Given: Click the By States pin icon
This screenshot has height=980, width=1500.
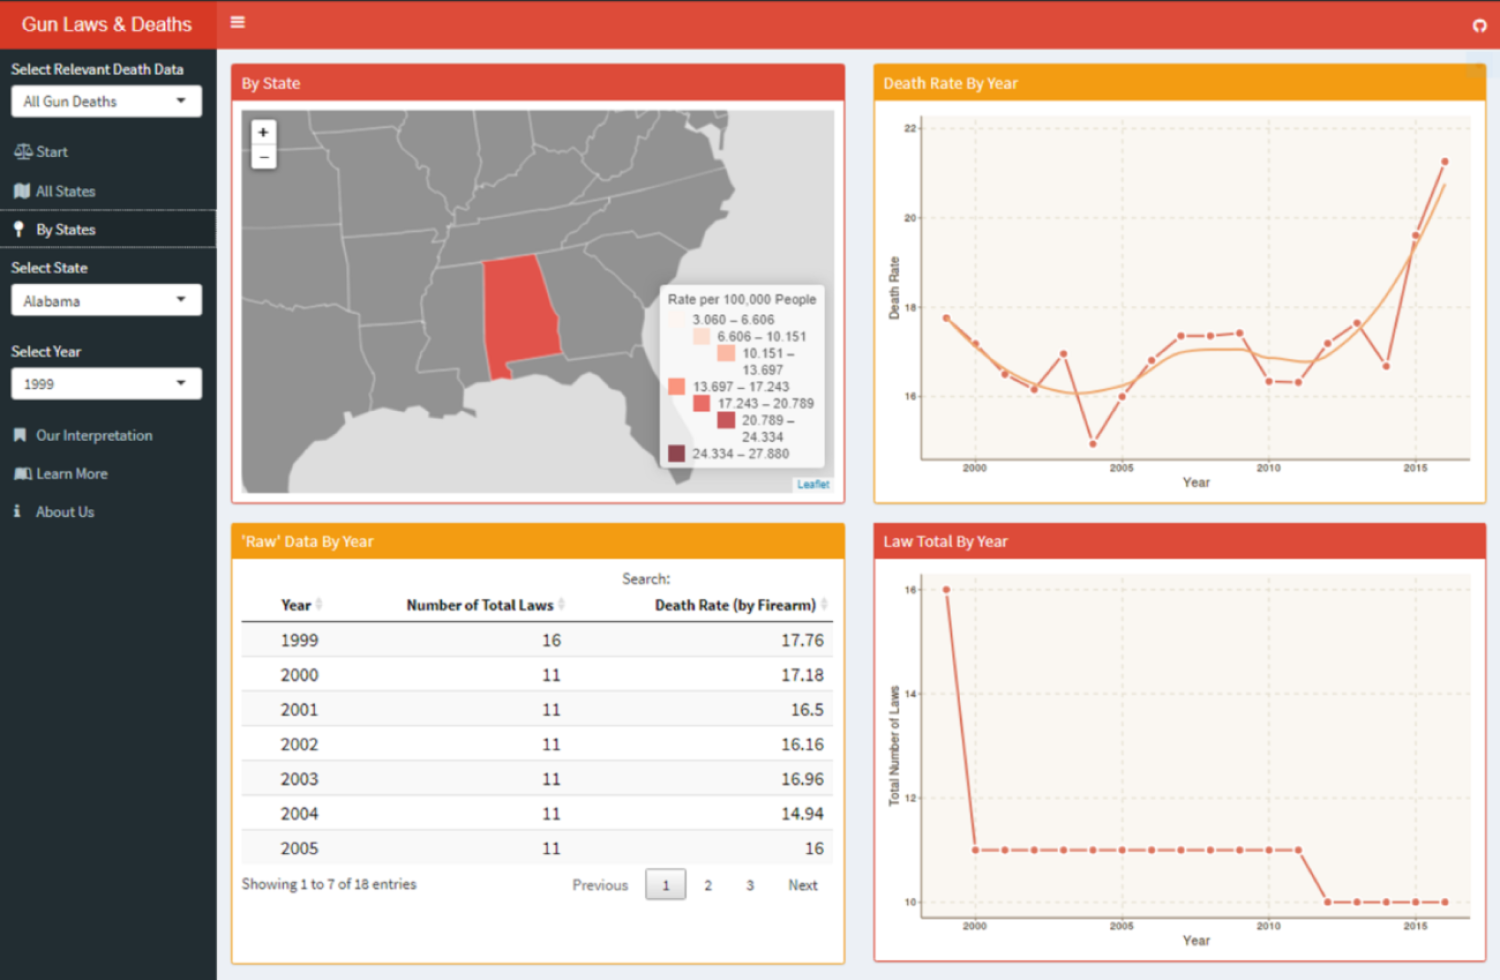Looking at the screenshot, I should 18,229.
